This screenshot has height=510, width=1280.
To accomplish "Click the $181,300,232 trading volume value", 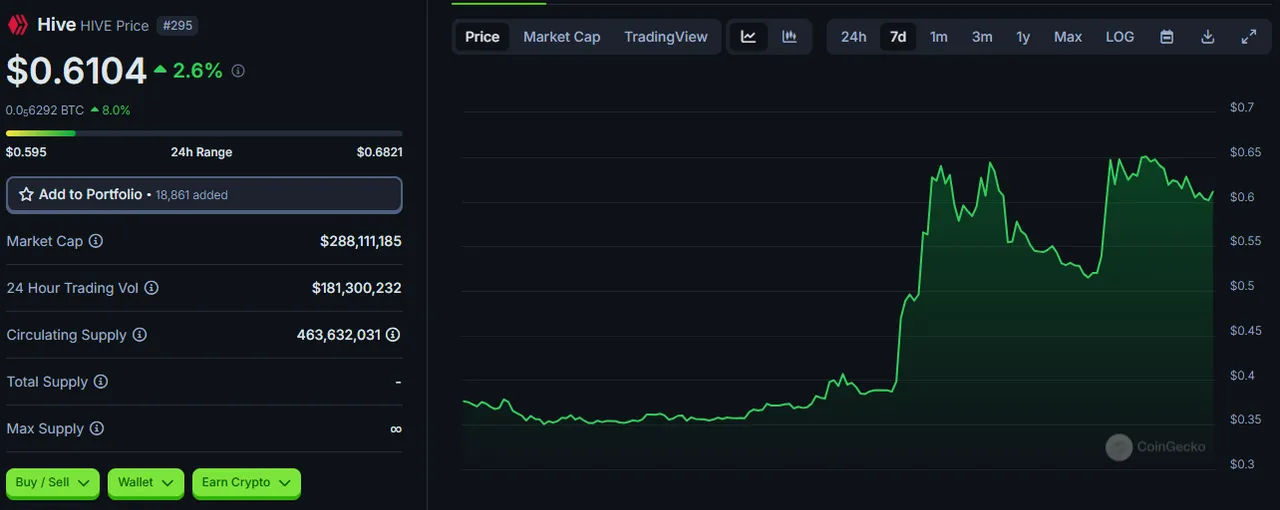I will [x=357, y=288].
